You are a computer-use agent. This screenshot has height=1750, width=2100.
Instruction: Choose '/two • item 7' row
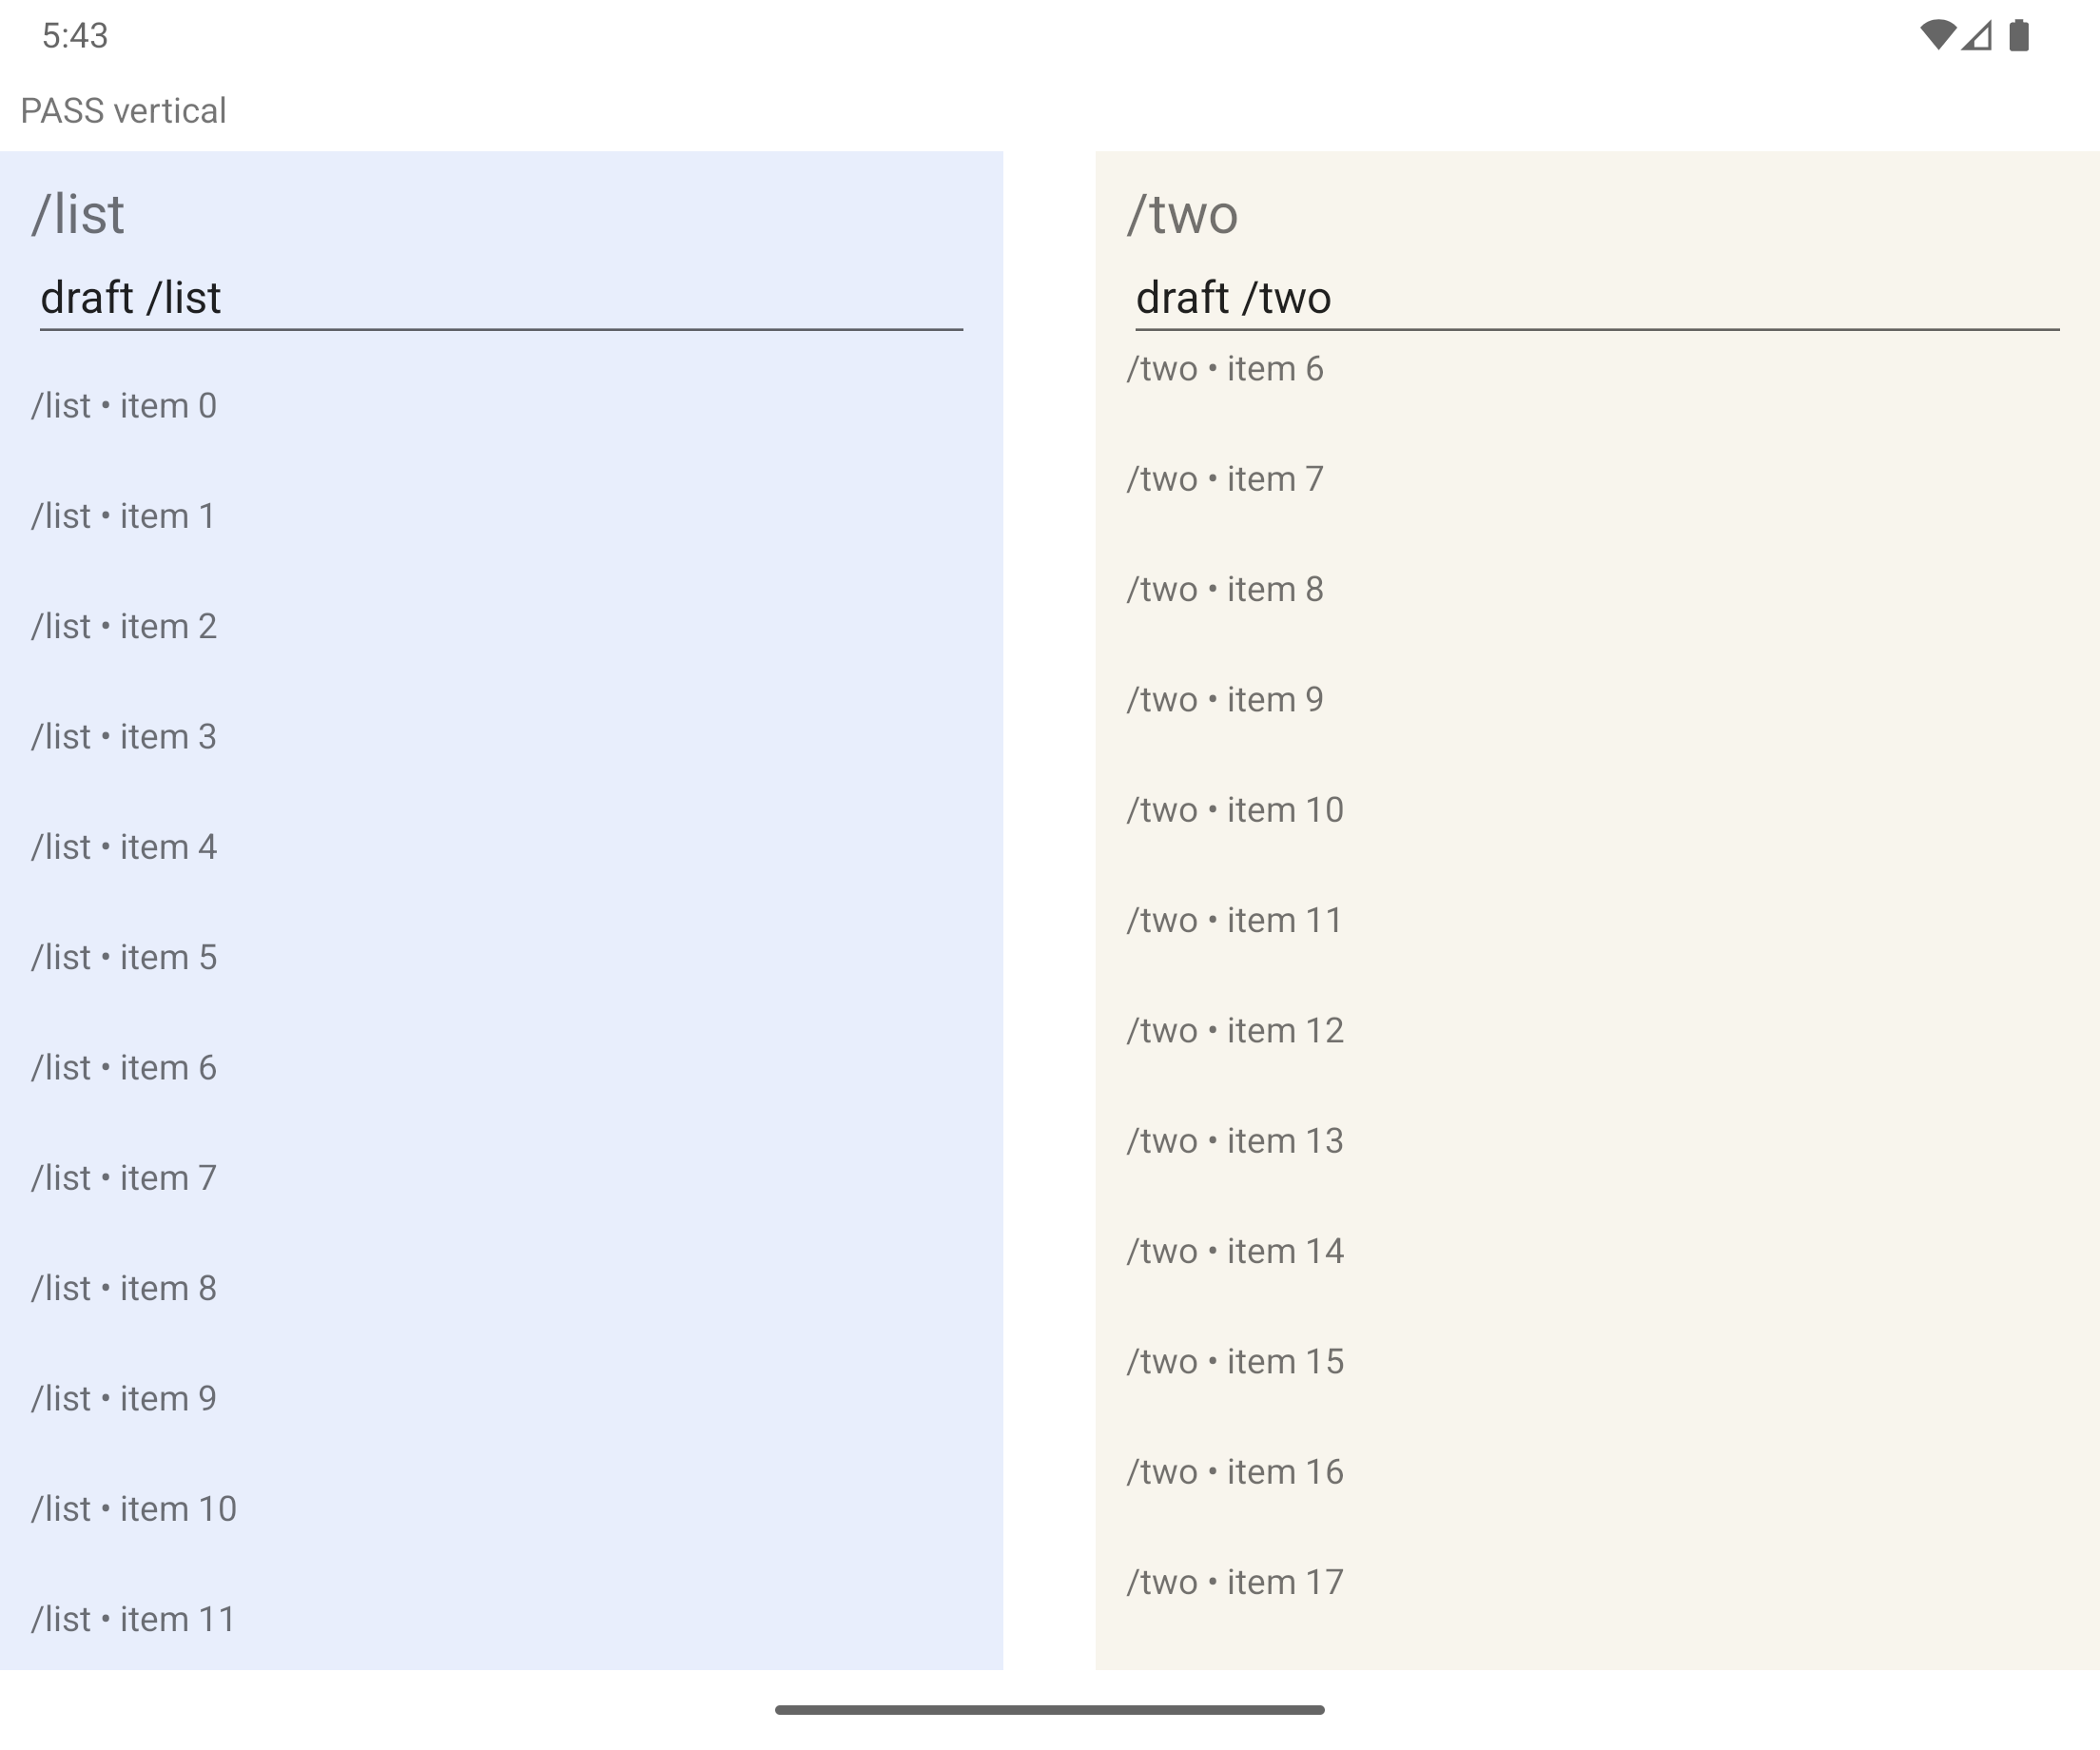point(1597,479)
